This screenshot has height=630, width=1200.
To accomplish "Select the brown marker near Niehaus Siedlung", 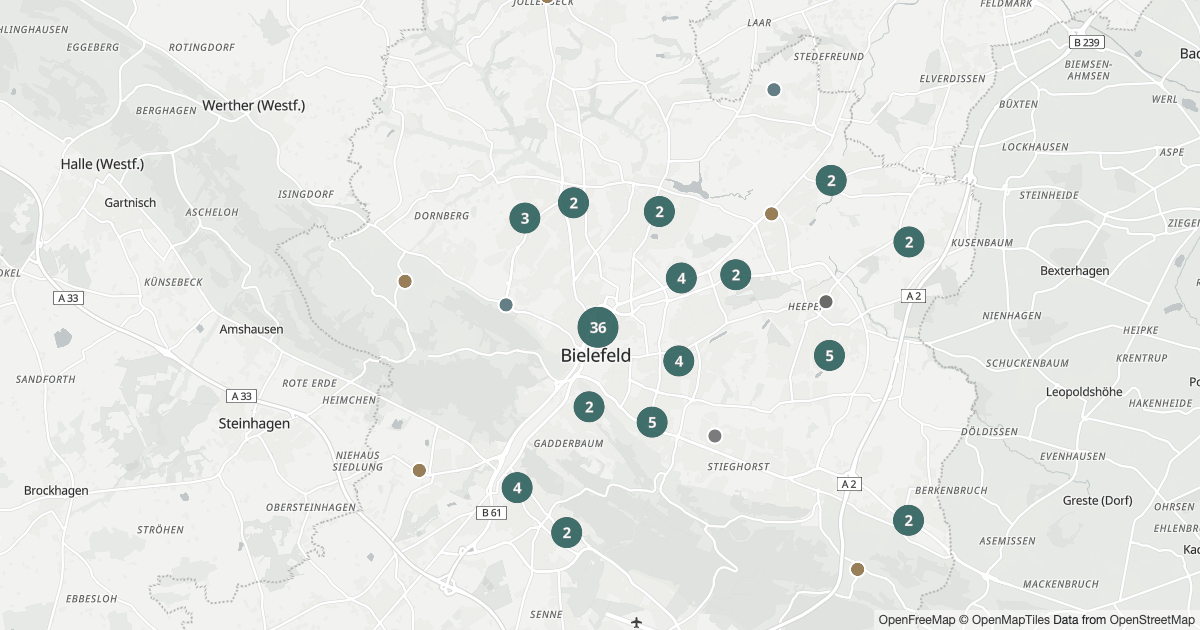I will point(419,470).
